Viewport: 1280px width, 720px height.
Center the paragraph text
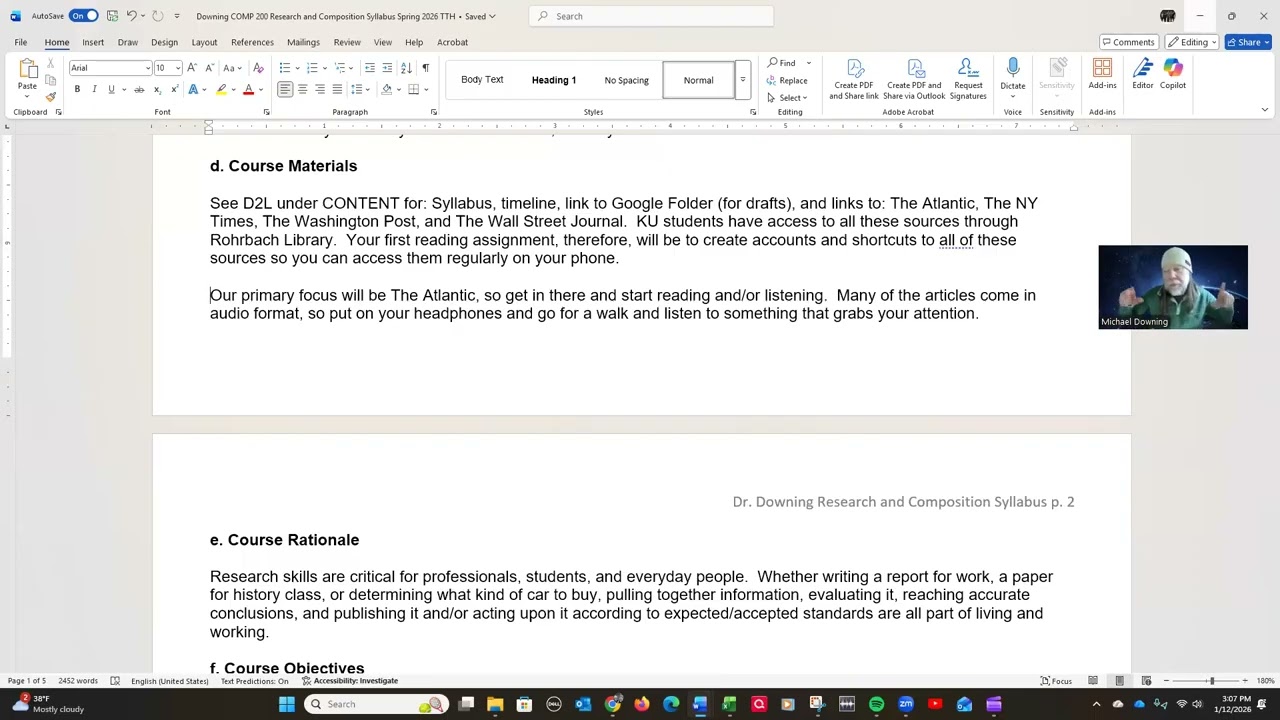click(x=302, y=90)
